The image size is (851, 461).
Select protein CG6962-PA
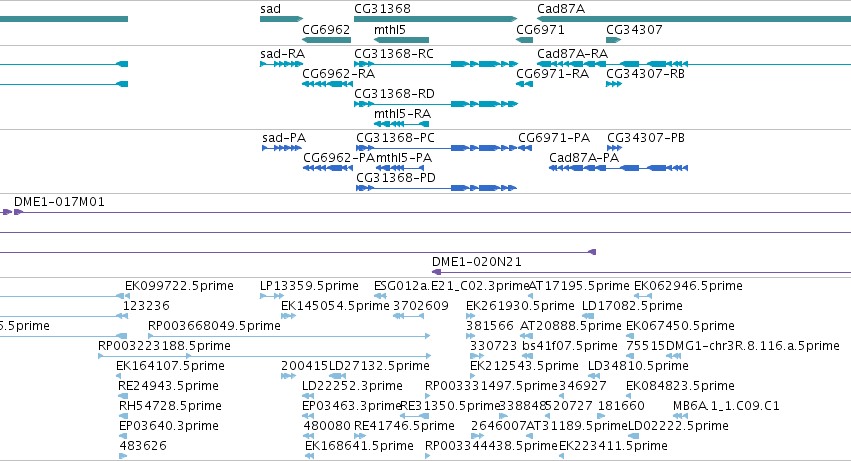pyautogui.click(x=339, y=158)
